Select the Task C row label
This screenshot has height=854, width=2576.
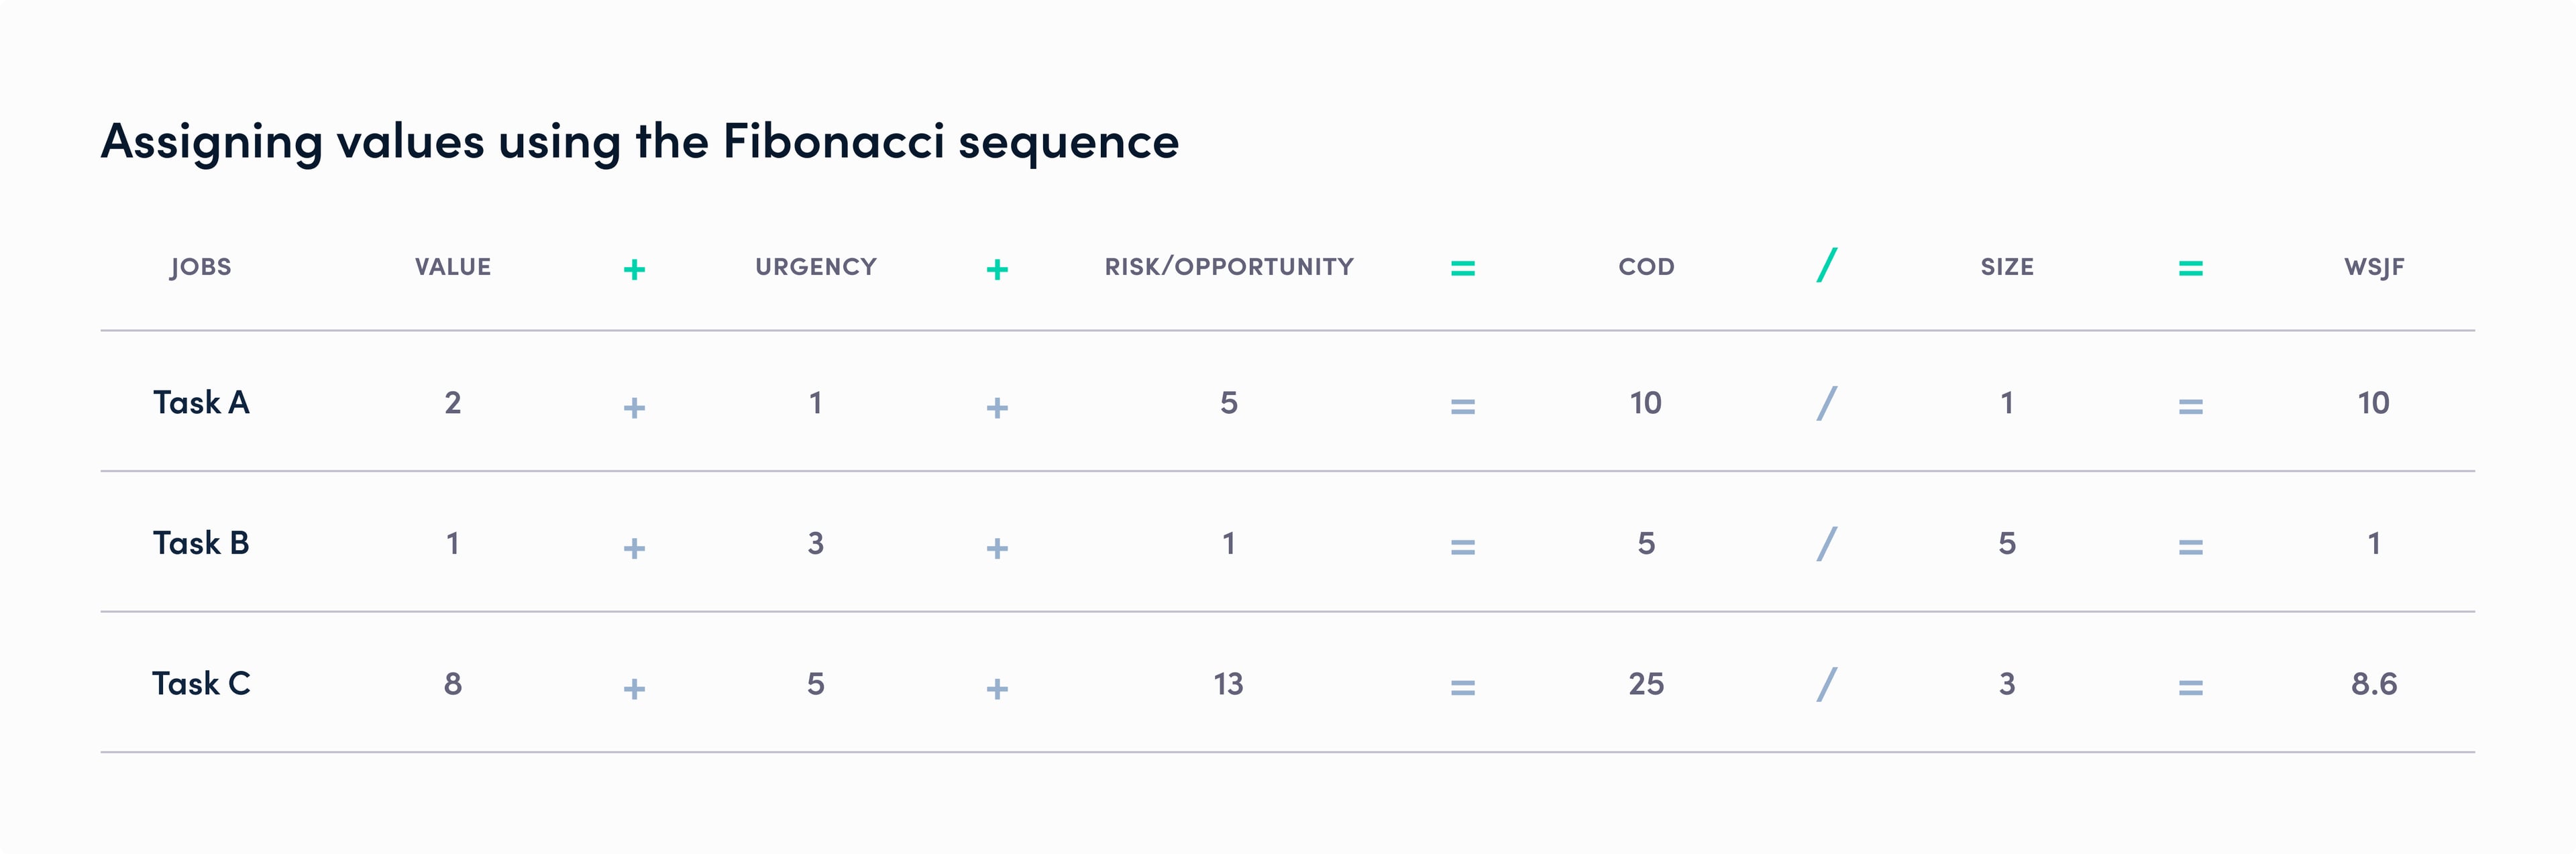(201, 684)
